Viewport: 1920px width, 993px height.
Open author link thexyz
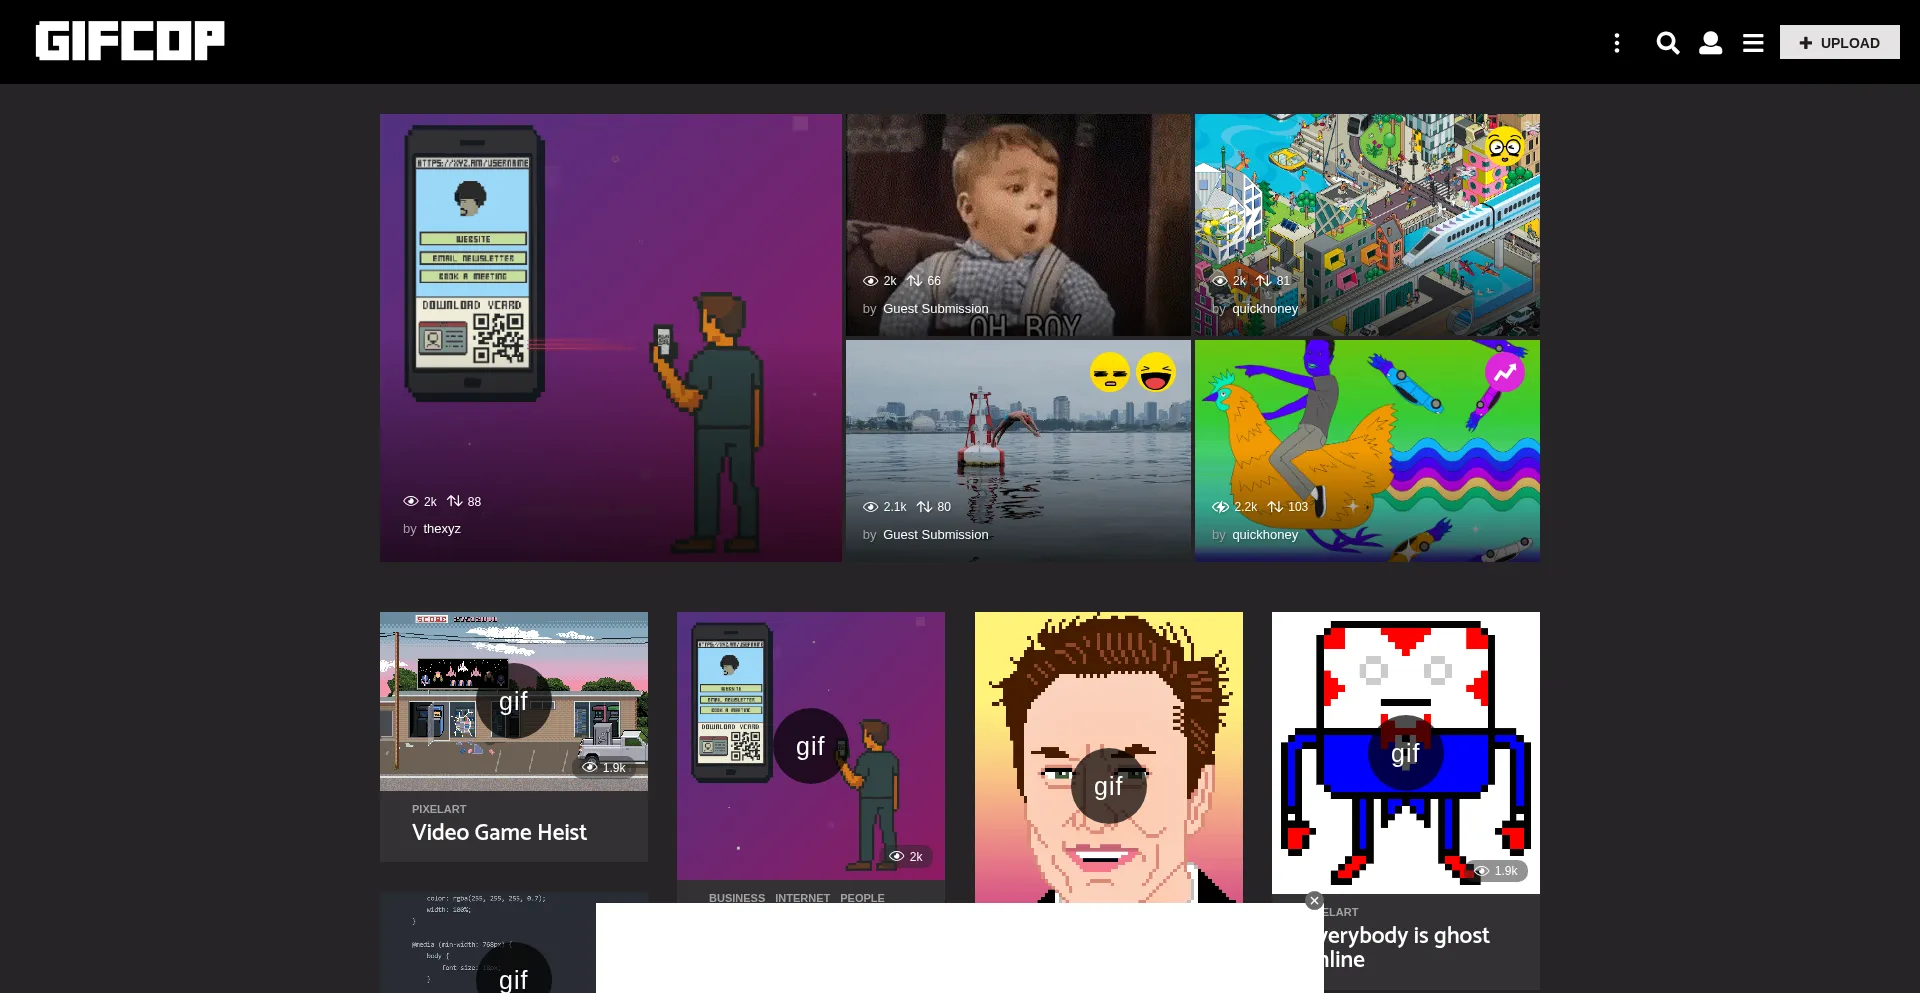pos(441,529)
